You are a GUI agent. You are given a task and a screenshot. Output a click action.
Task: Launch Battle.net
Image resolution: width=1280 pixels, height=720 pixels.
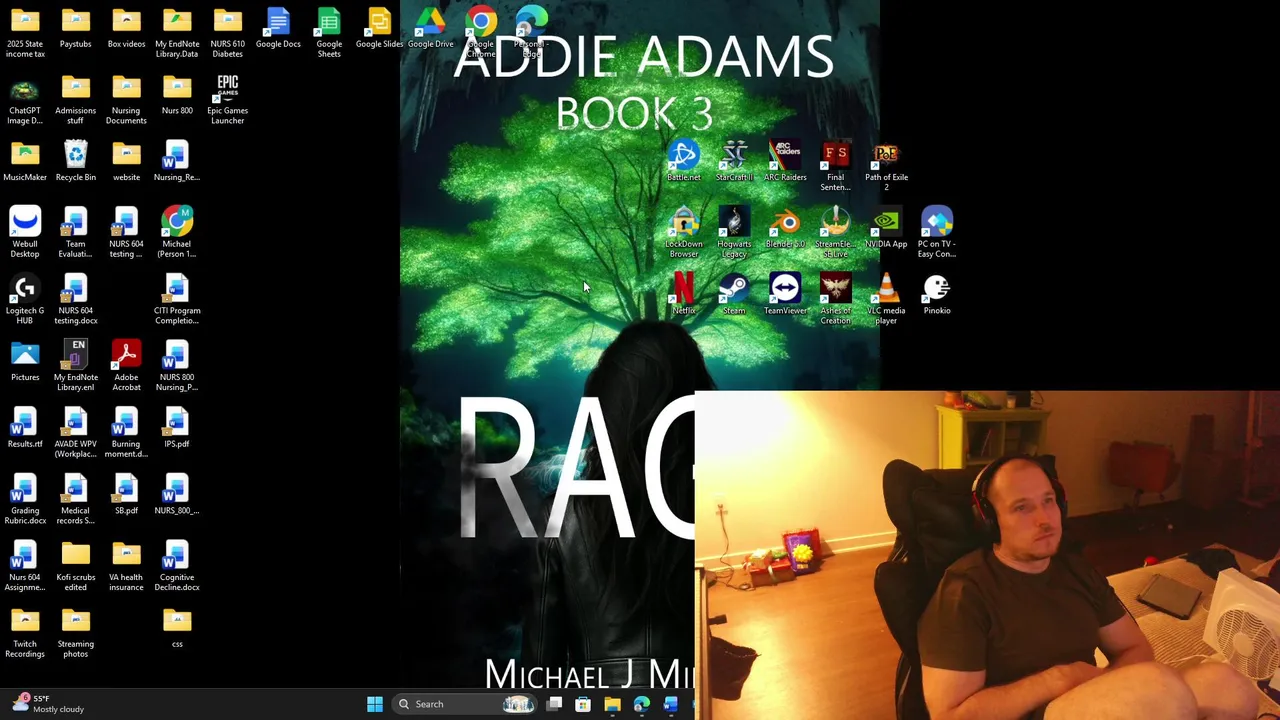tap(684, 161)
